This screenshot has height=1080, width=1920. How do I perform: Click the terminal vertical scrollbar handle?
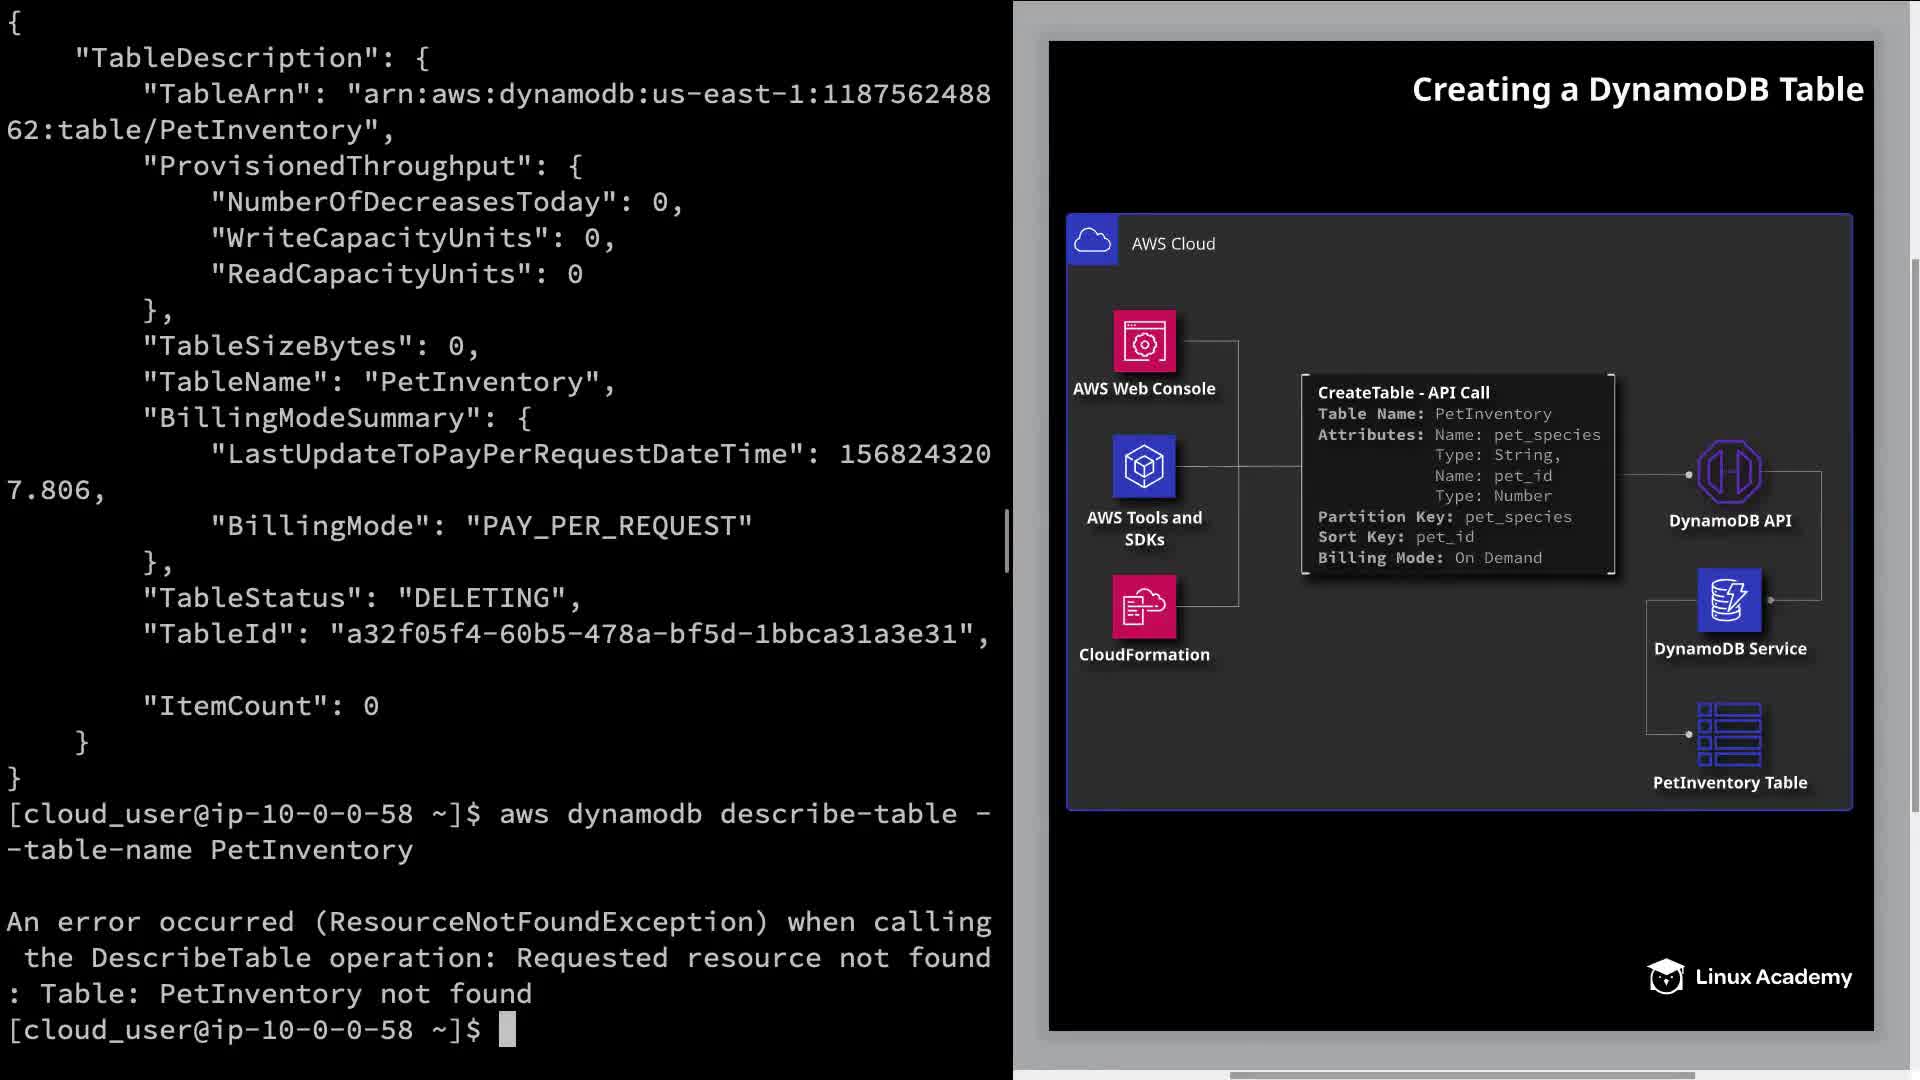[1006, 540]
